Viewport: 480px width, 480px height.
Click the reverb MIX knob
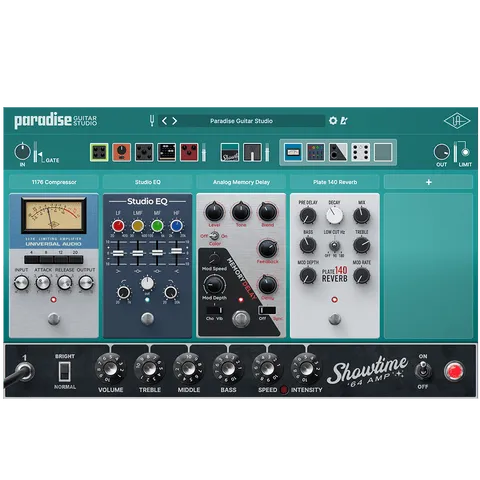click(x=362, y=215)
